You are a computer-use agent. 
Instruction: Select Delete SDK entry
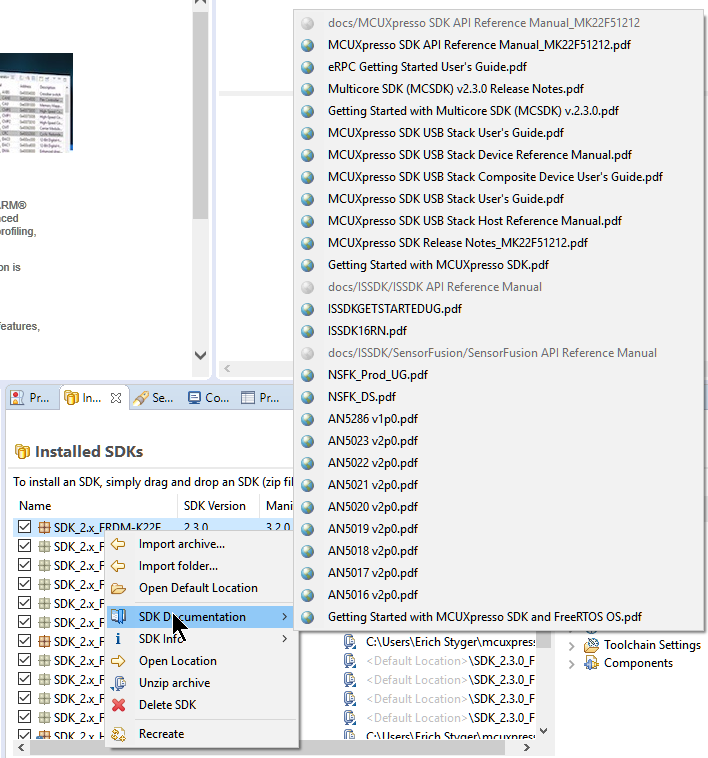tap(167, 705)
